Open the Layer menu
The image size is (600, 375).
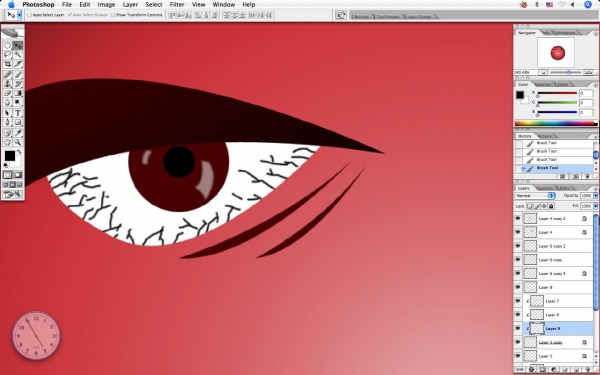[130, 5]
